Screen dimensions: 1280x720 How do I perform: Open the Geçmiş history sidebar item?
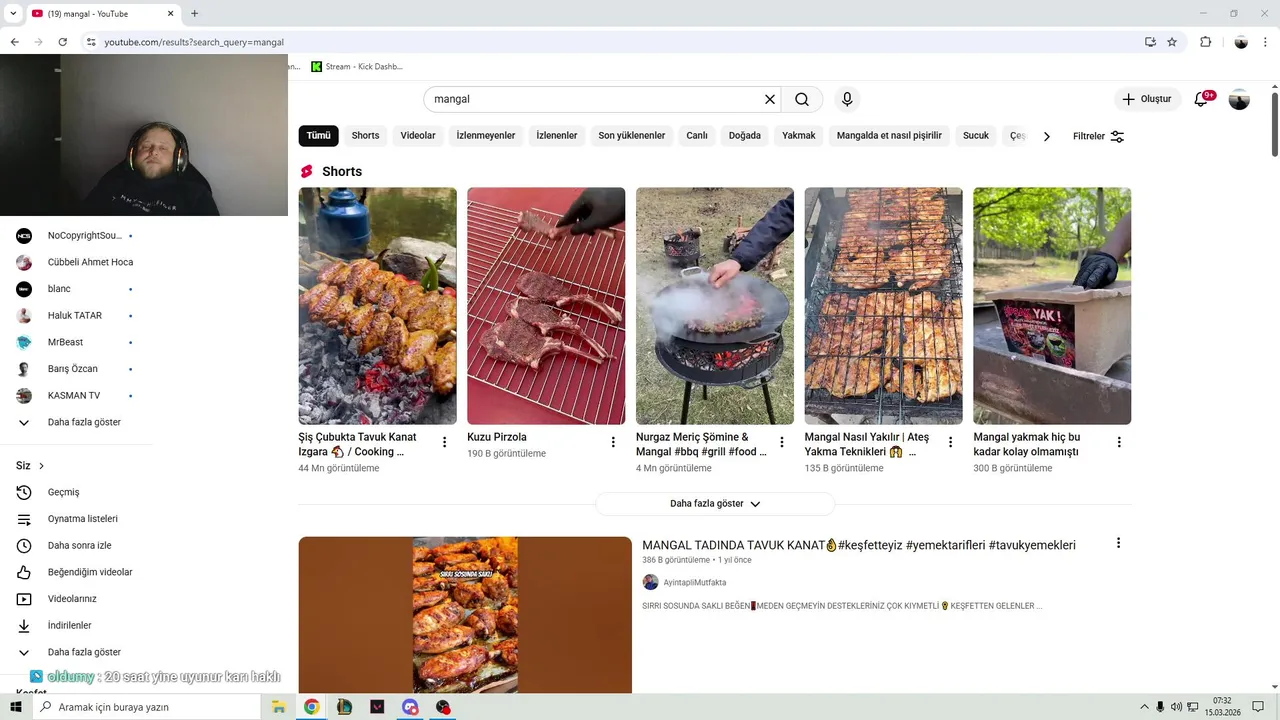(63, 492)
